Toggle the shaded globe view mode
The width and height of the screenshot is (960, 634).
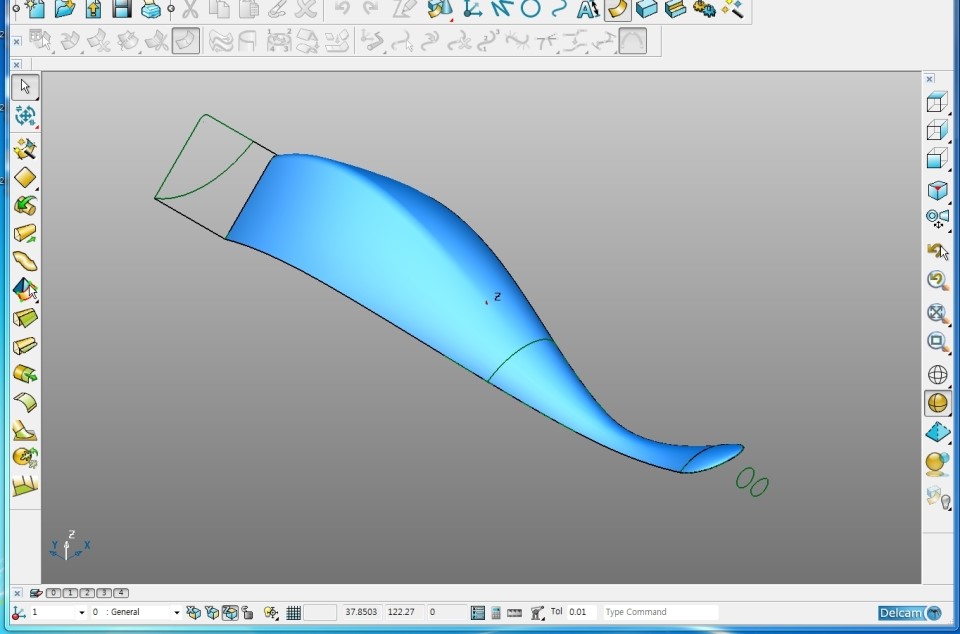pos(937,403)
